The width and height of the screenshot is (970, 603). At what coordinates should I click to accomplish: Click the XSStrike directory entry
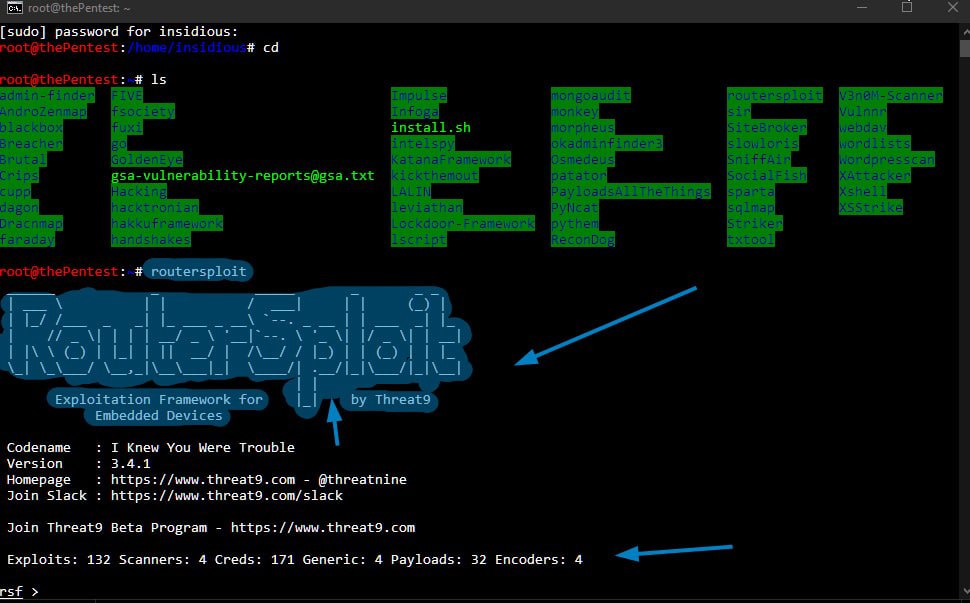[x=870, y=208]
